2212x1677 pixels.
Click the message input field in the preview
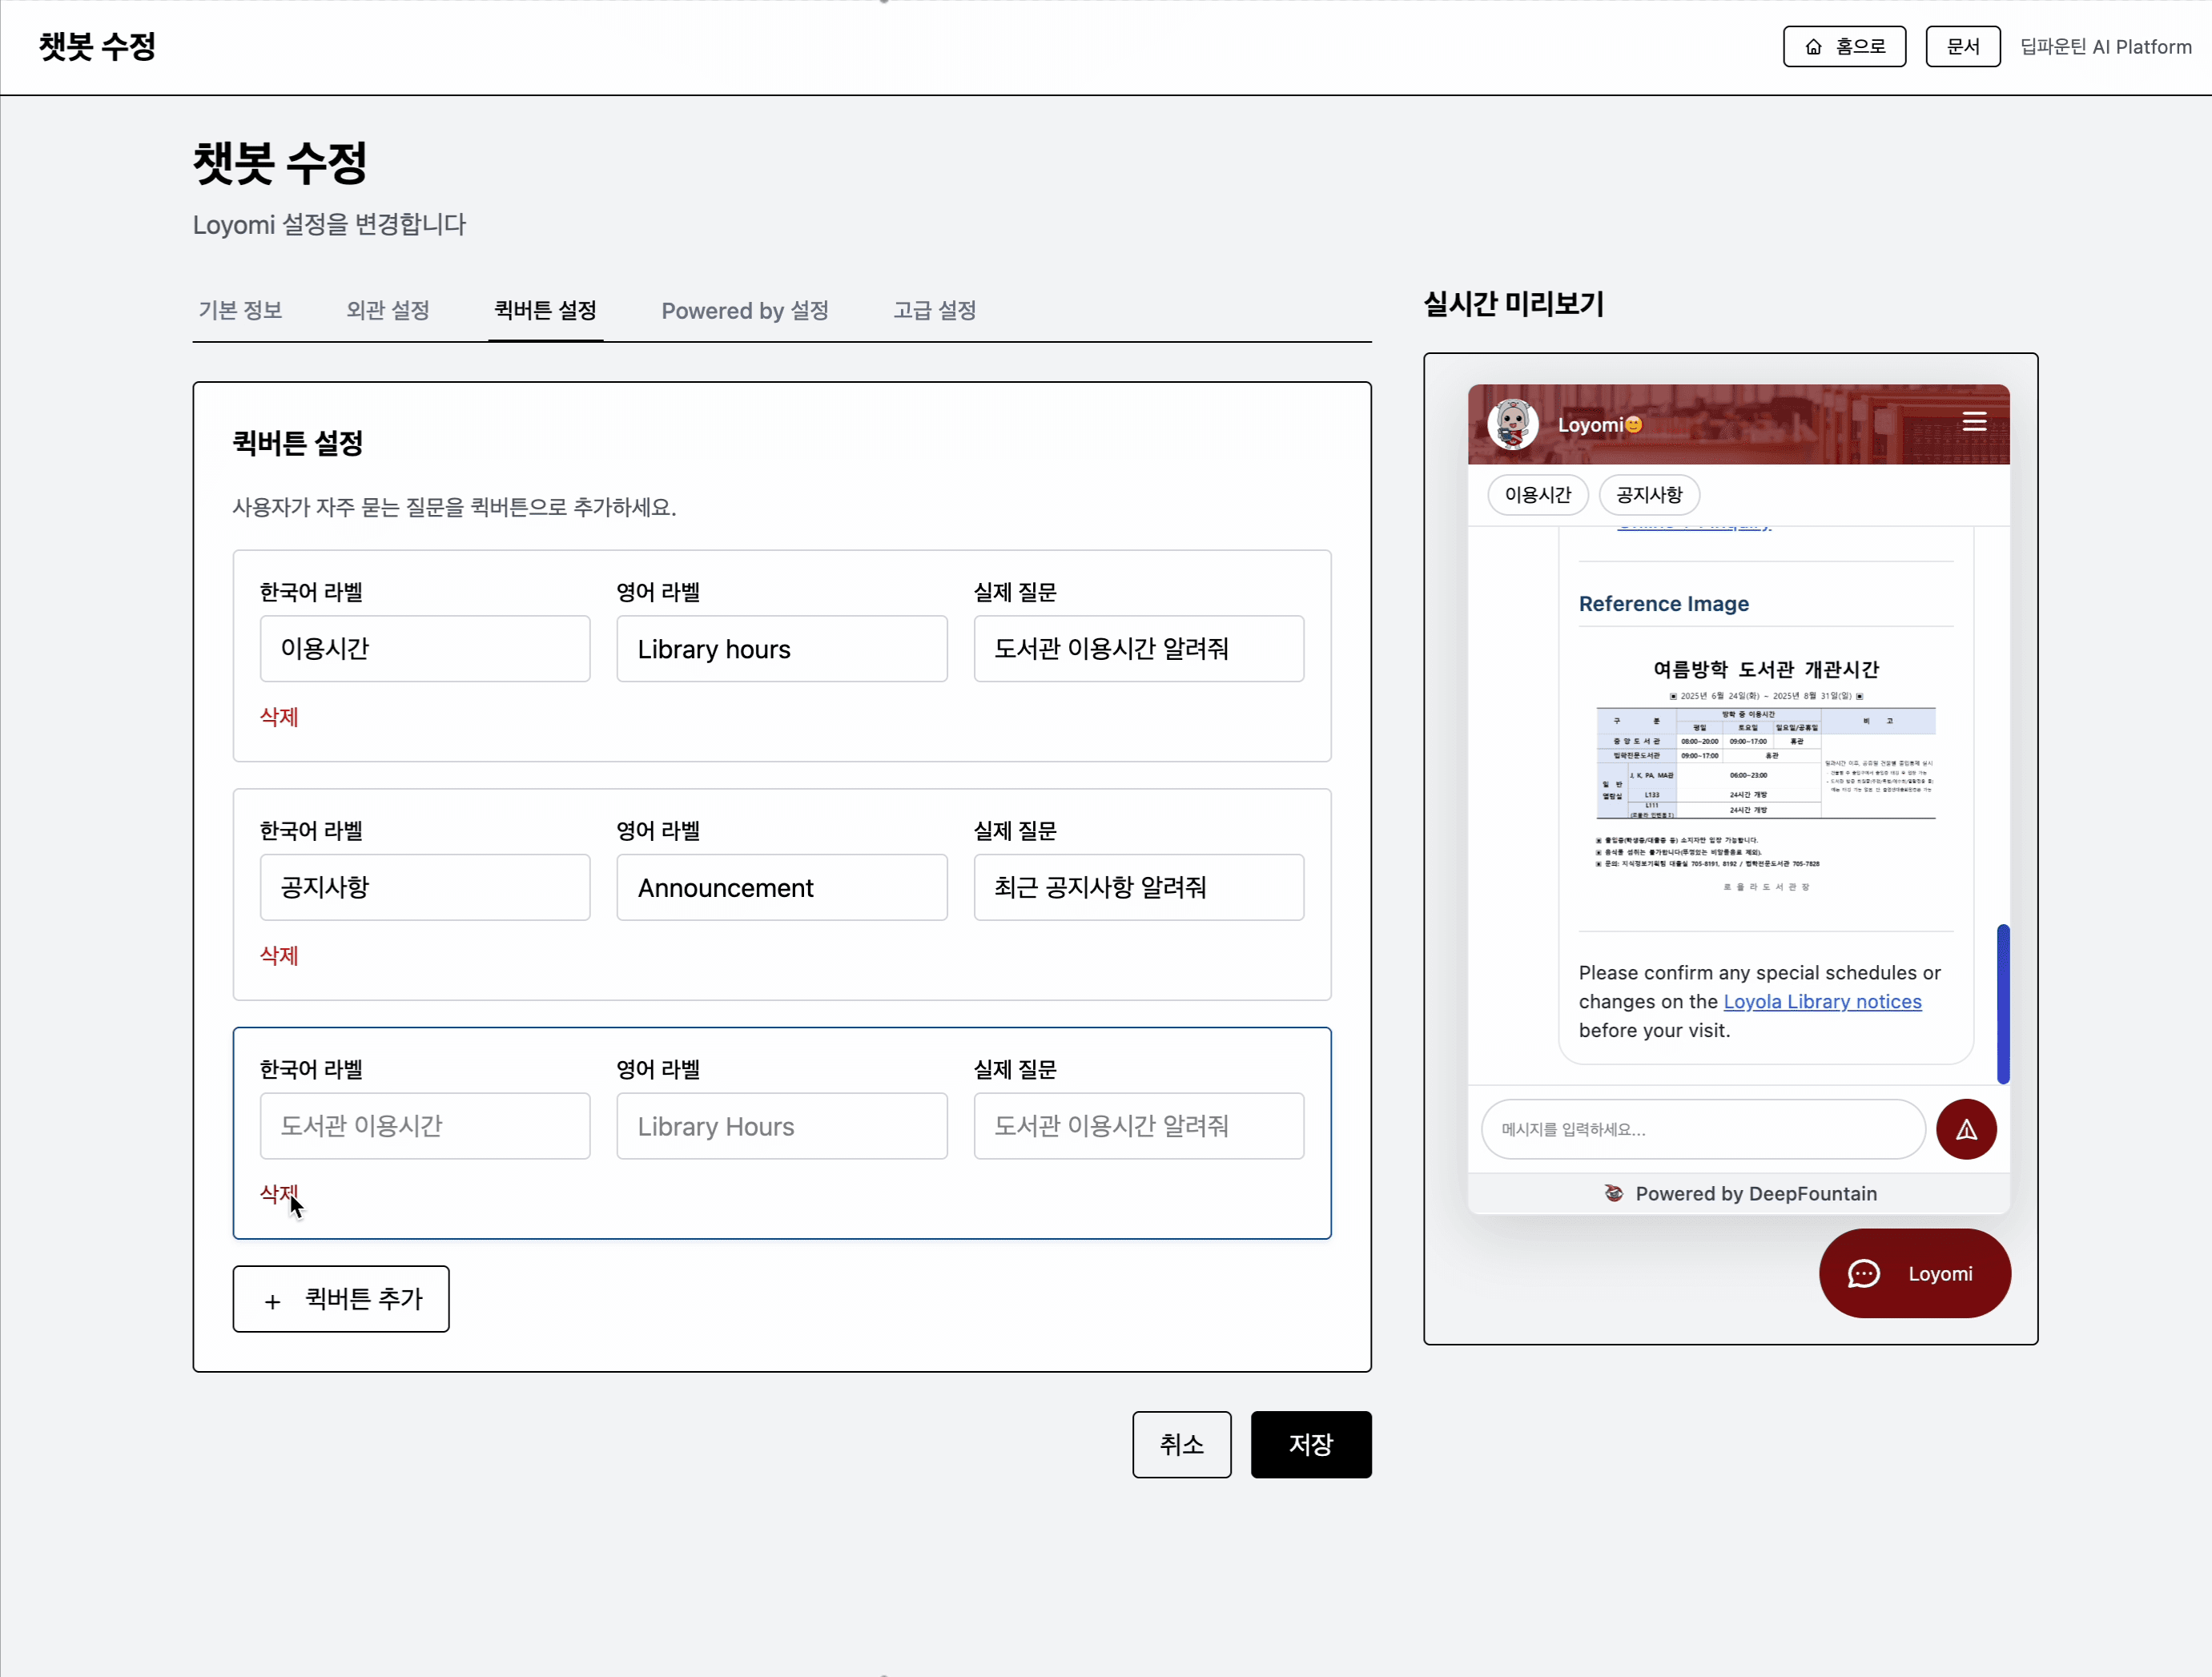tap(1700, 1129)
